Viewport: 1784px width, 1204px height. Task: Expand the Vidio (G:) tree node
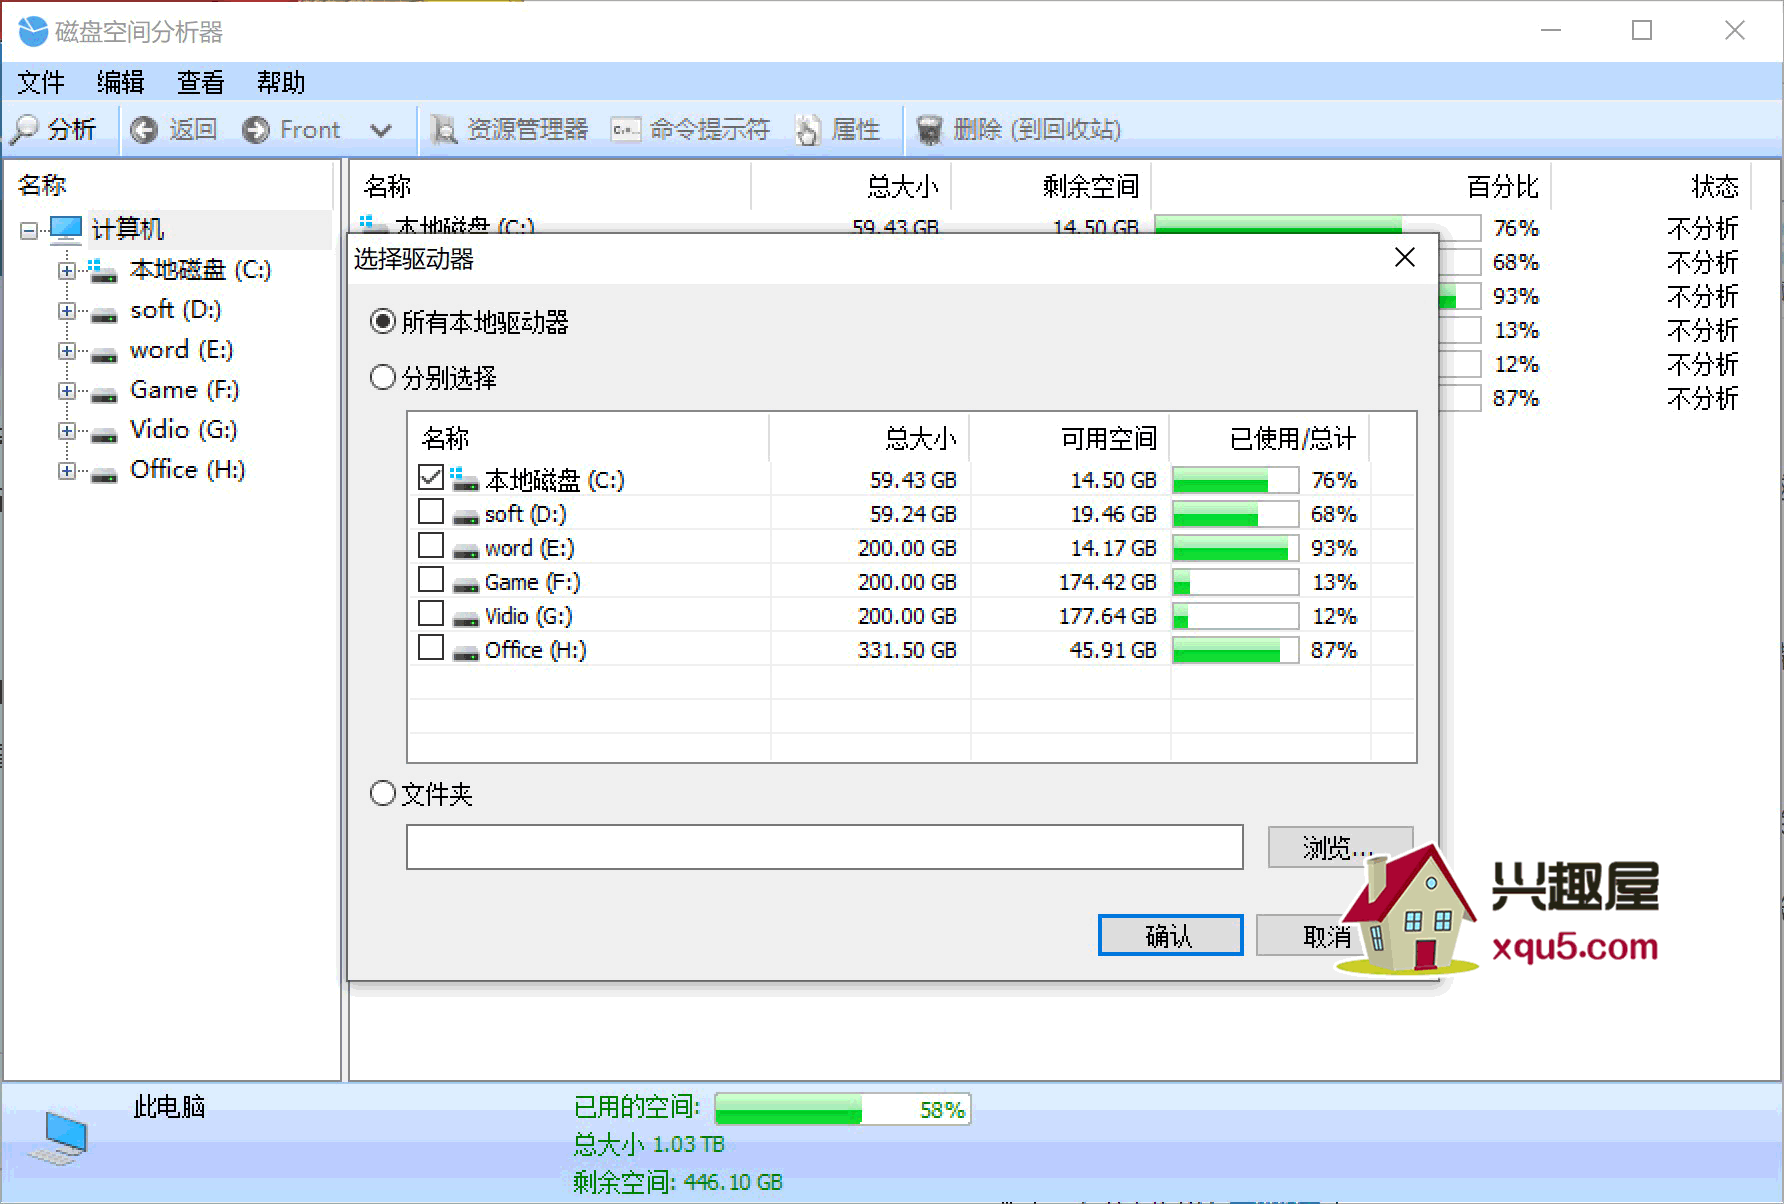[x=67, y=431]
